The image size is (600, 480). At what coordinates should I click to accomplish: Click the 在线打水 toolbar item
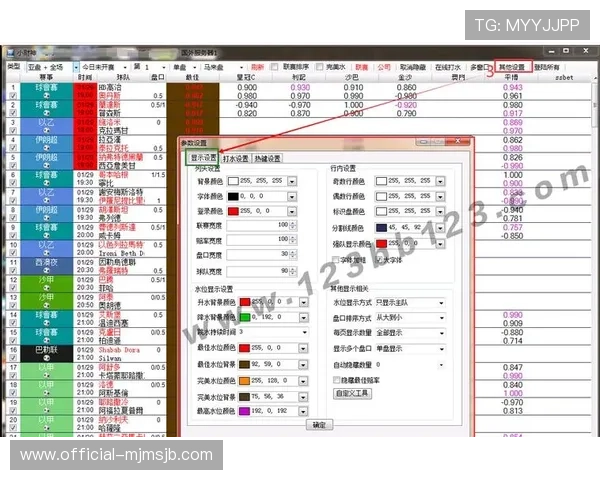446,66
